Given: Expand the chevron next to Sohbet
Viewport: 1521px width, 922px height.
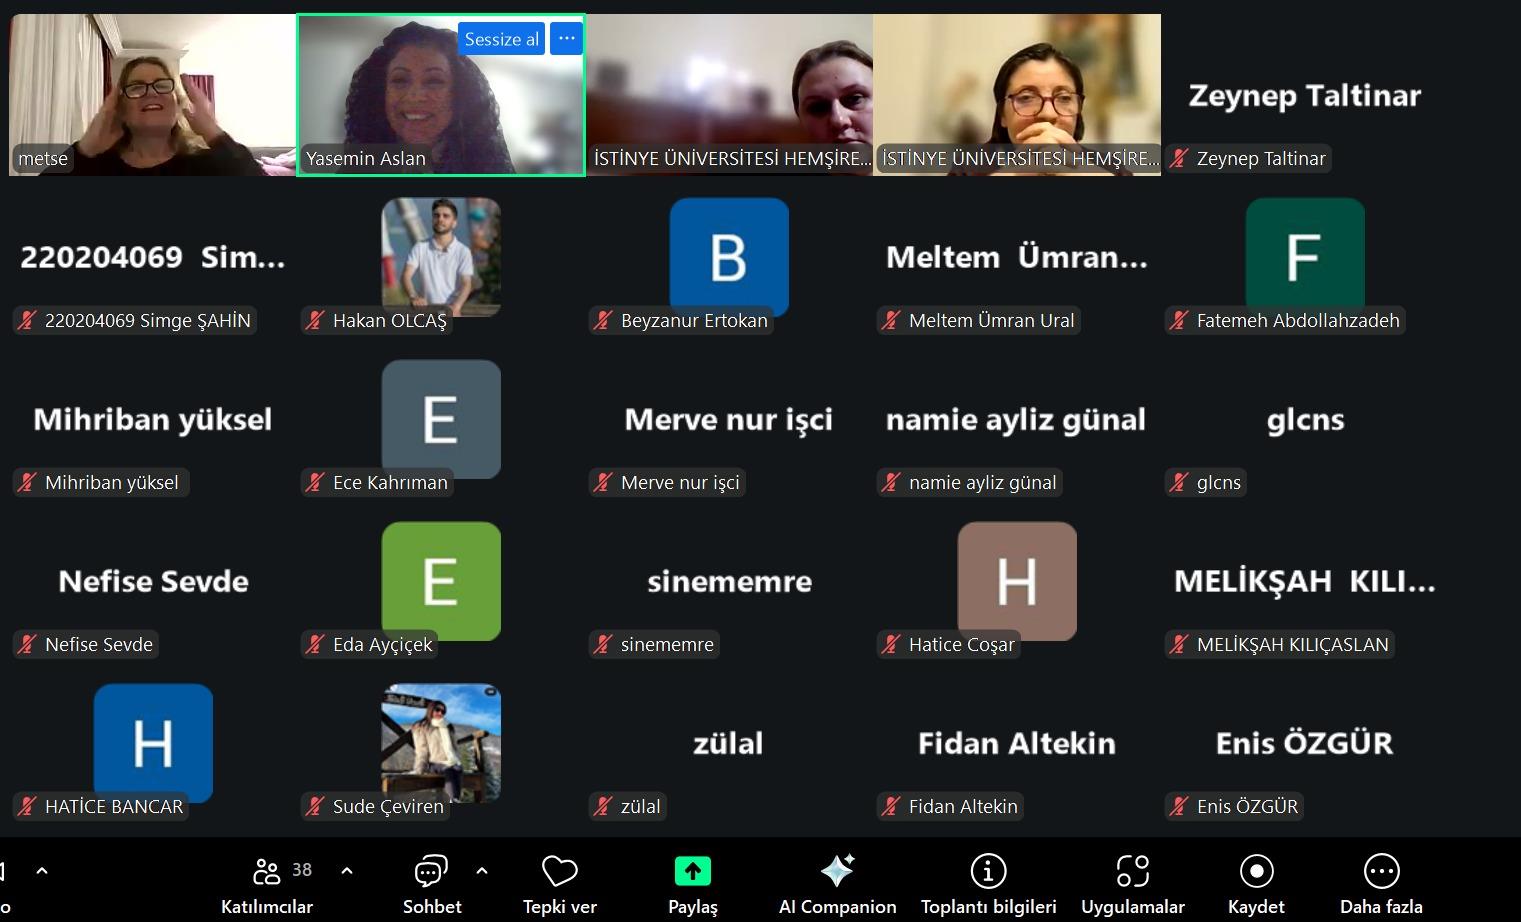Looking at the screenshot, I should click(482, 871).
